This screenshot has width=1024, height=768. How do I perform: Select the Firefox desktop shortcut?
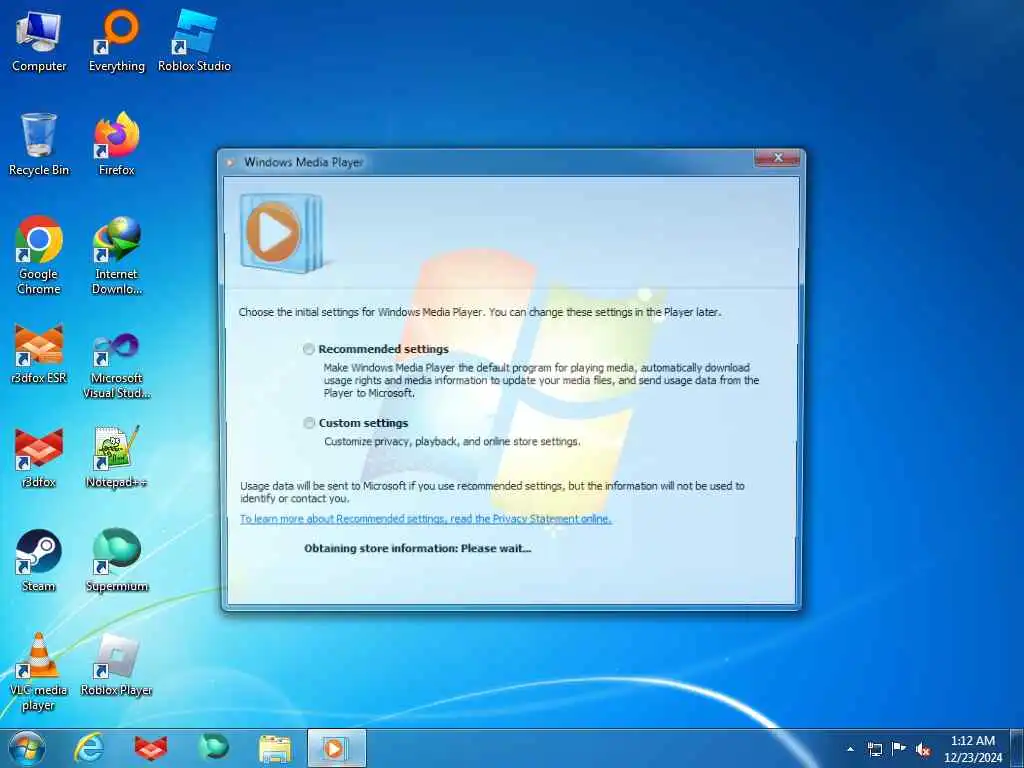pyautogui.click(x=117, y=144)
